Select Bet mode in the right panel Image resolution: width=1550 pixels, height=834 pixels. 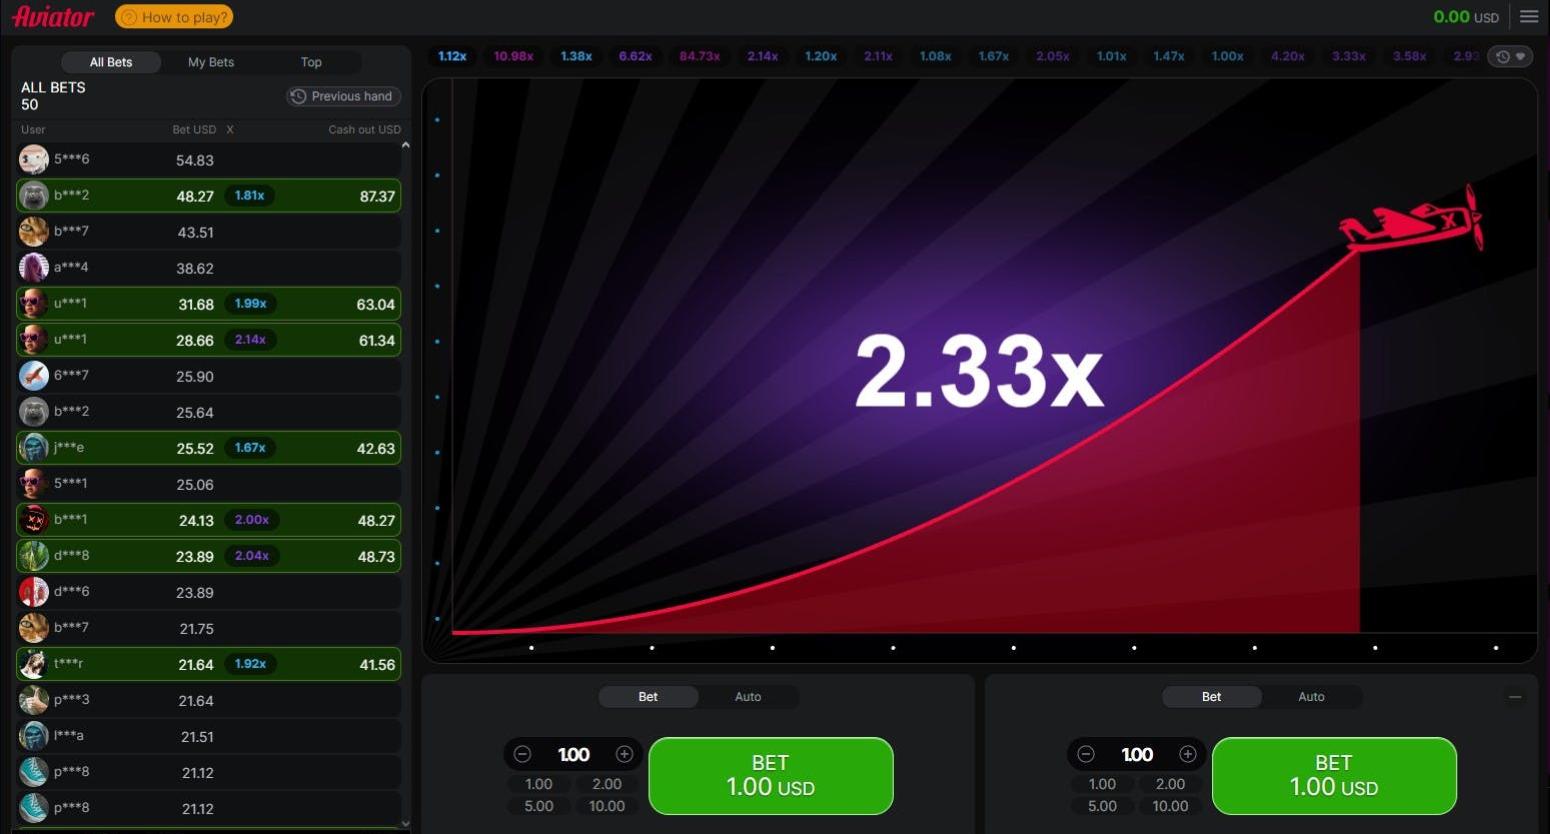pyautogui.click(x=1211, y=697)
